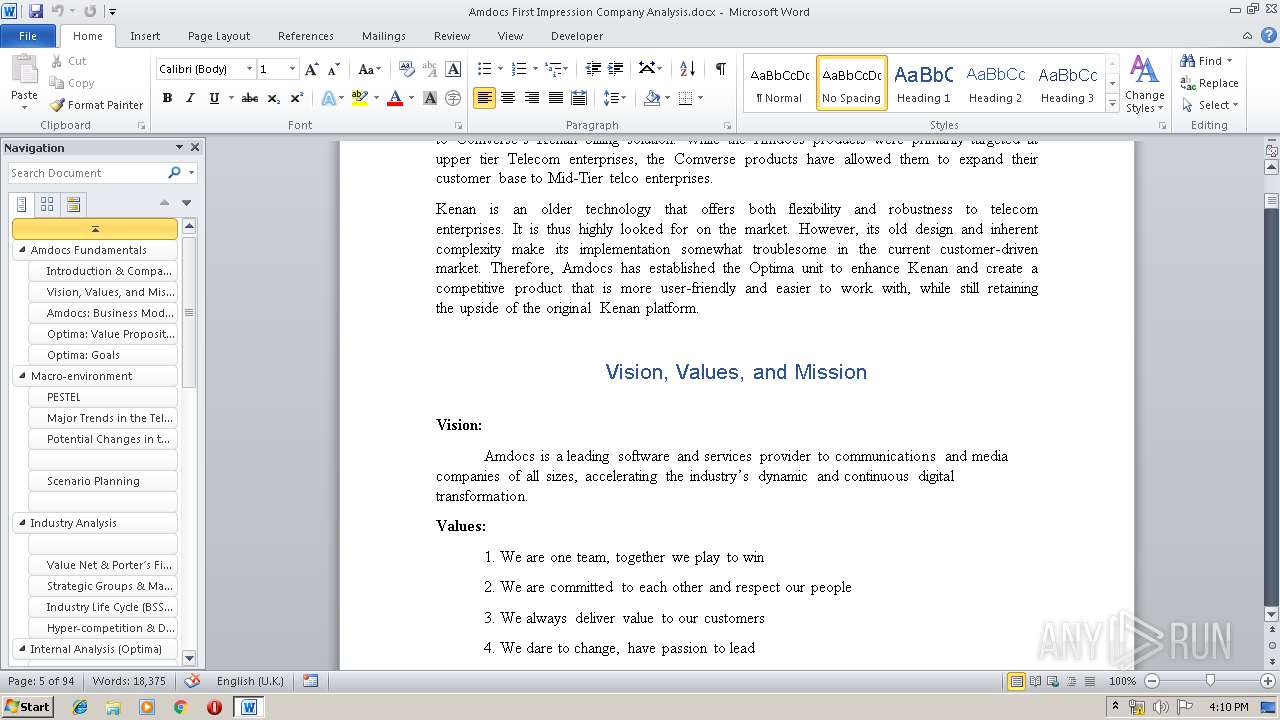1280x720 pixels.
Task: Grow font size
Action: point(311,69)
